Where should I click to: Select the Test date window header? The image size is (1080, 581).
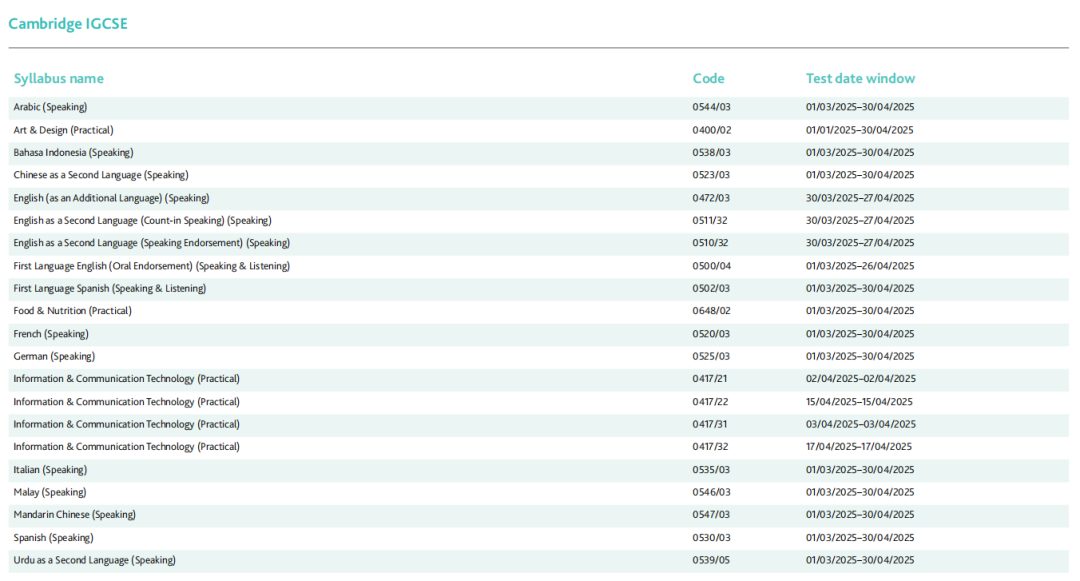click(x=860, y=78)
